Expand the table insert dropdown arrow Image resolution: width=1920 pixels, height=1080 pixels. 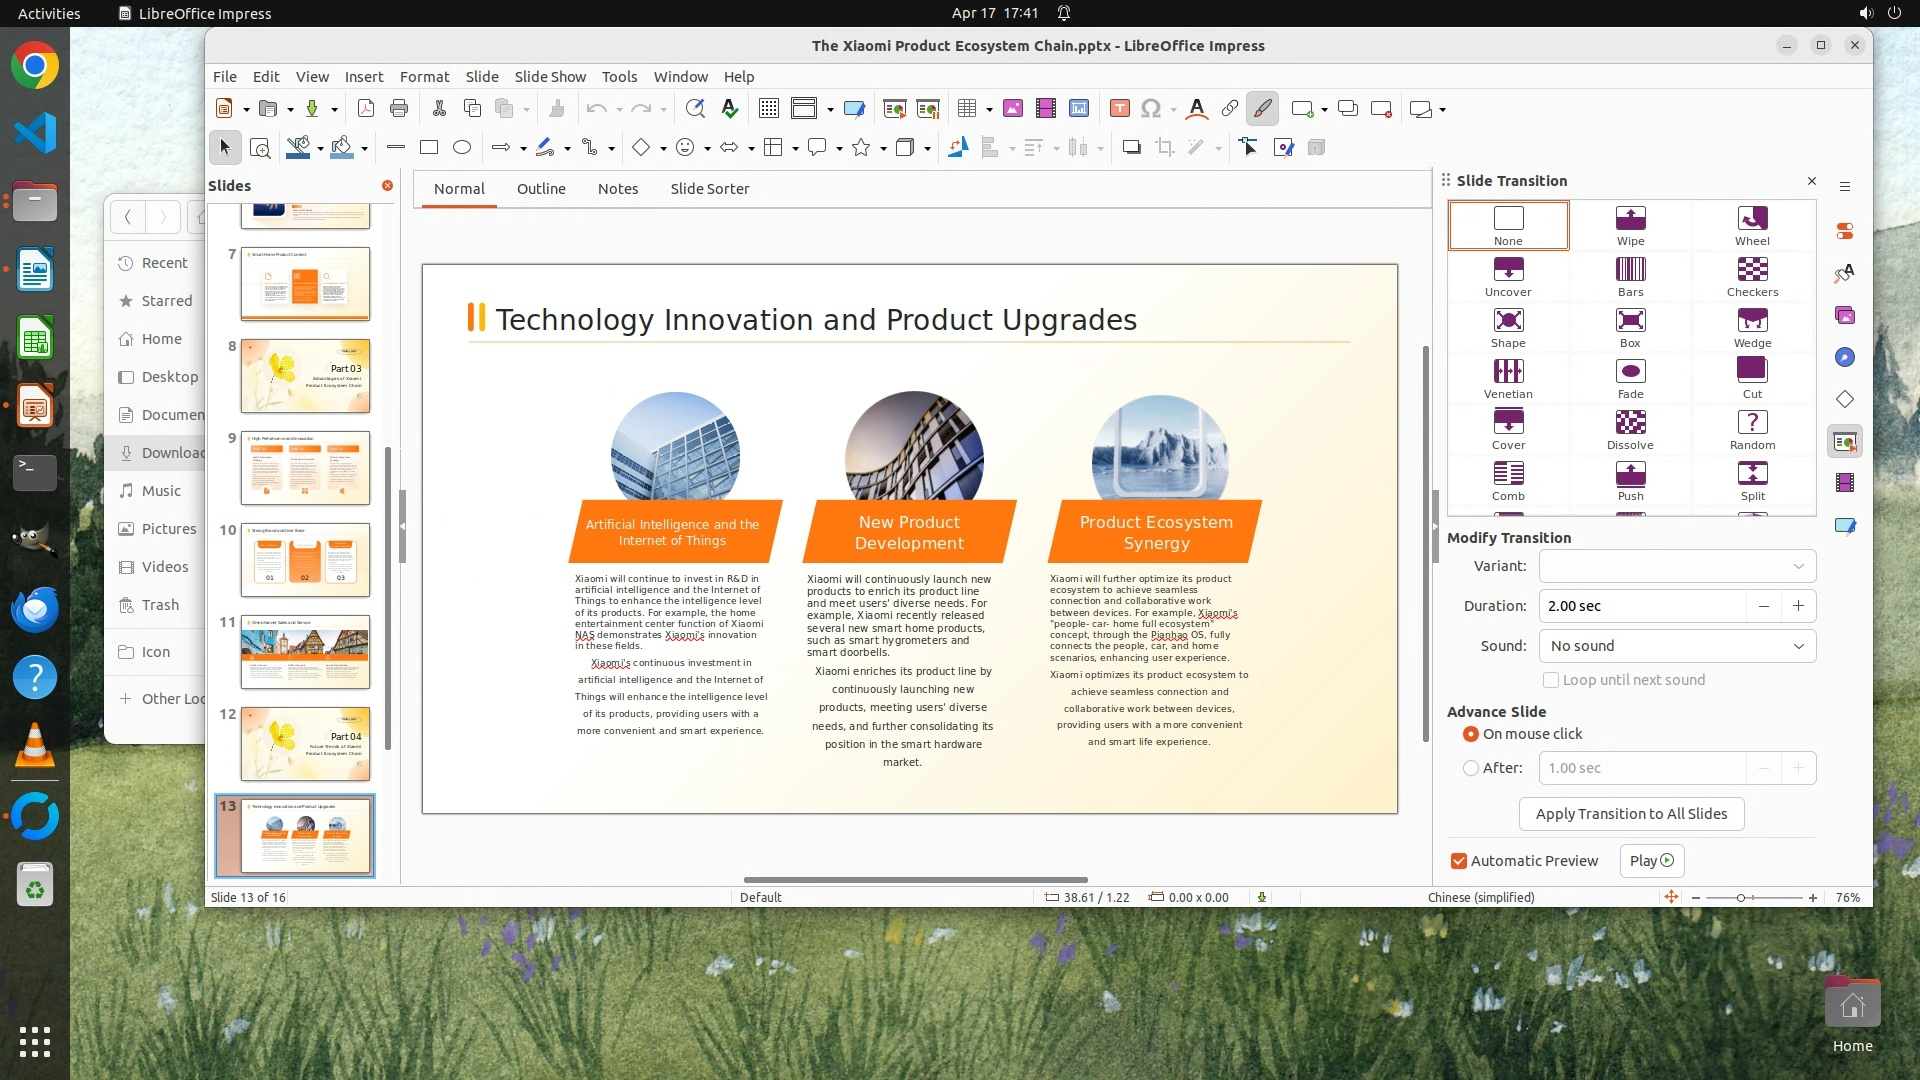(989, 110)
